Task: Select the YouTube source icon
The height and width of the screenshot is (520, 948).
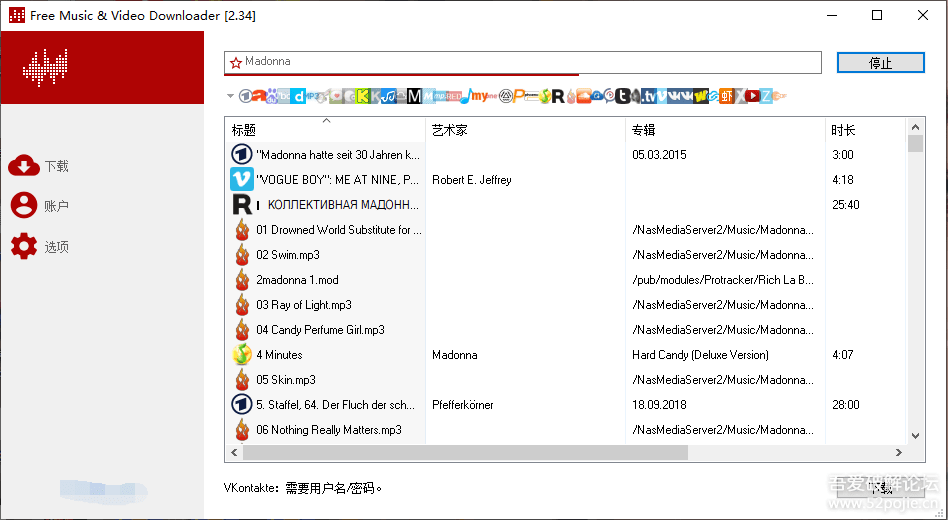Action: tap(752, 96)
